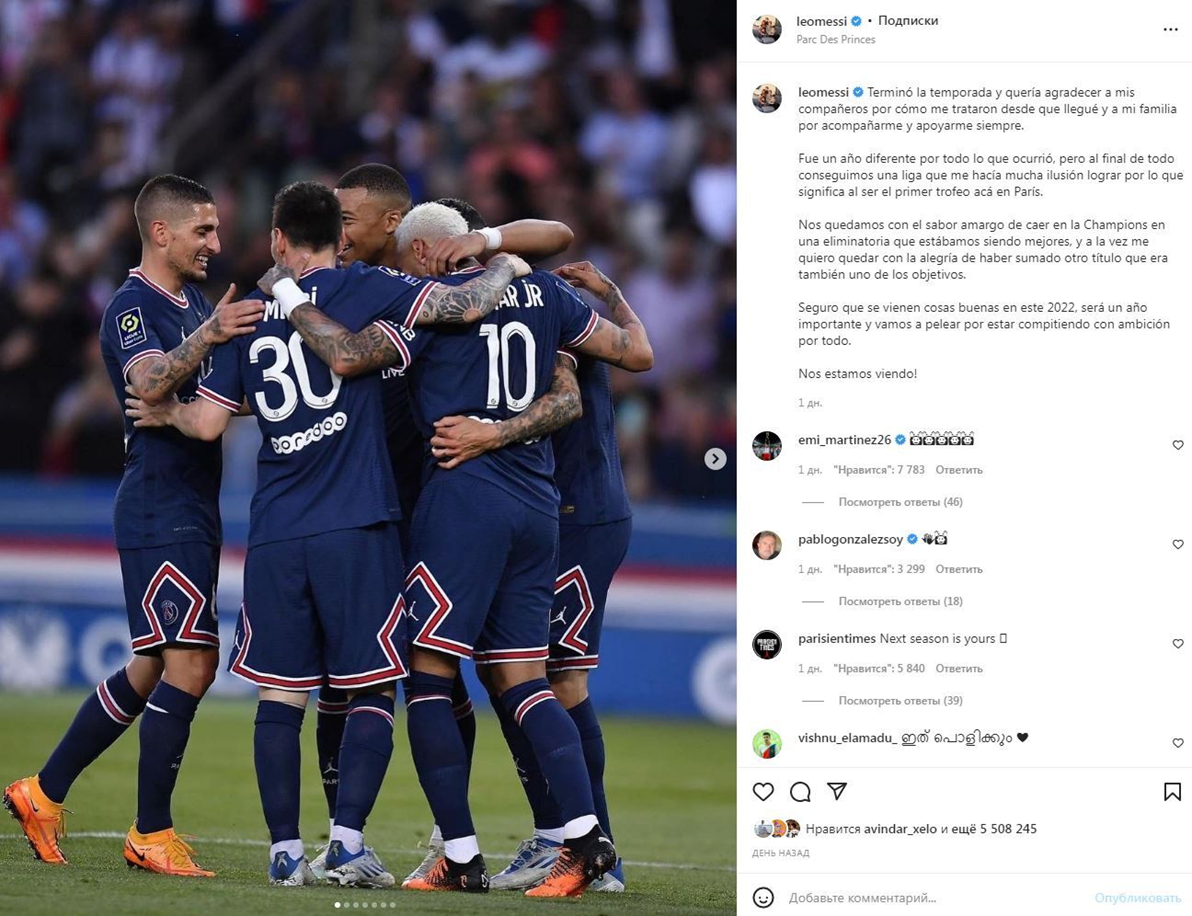Like the post with the heart icon
Image resolution: width=1192 pixels, height=916 pixels.
[x=762, y=792]
